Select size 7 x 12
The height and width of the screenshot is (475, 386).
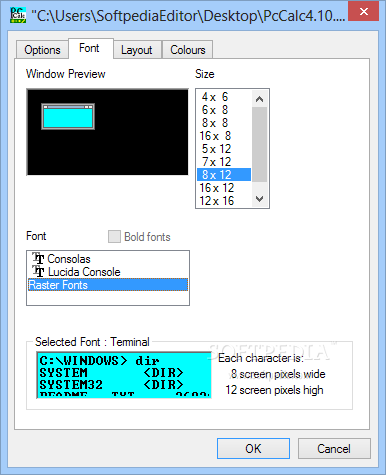[224, 162]
